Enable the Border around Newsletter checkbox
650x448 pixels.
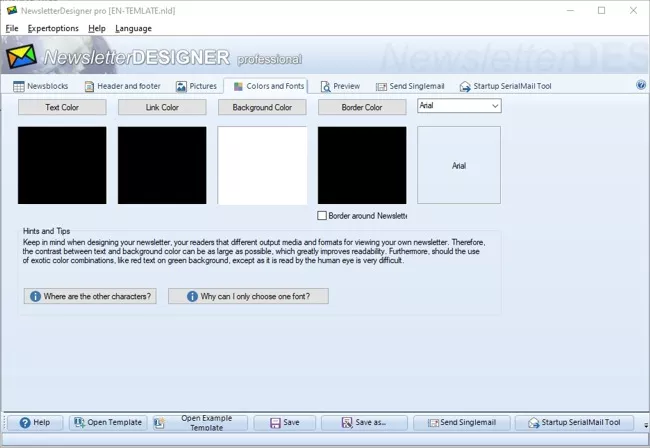(322, 215)
